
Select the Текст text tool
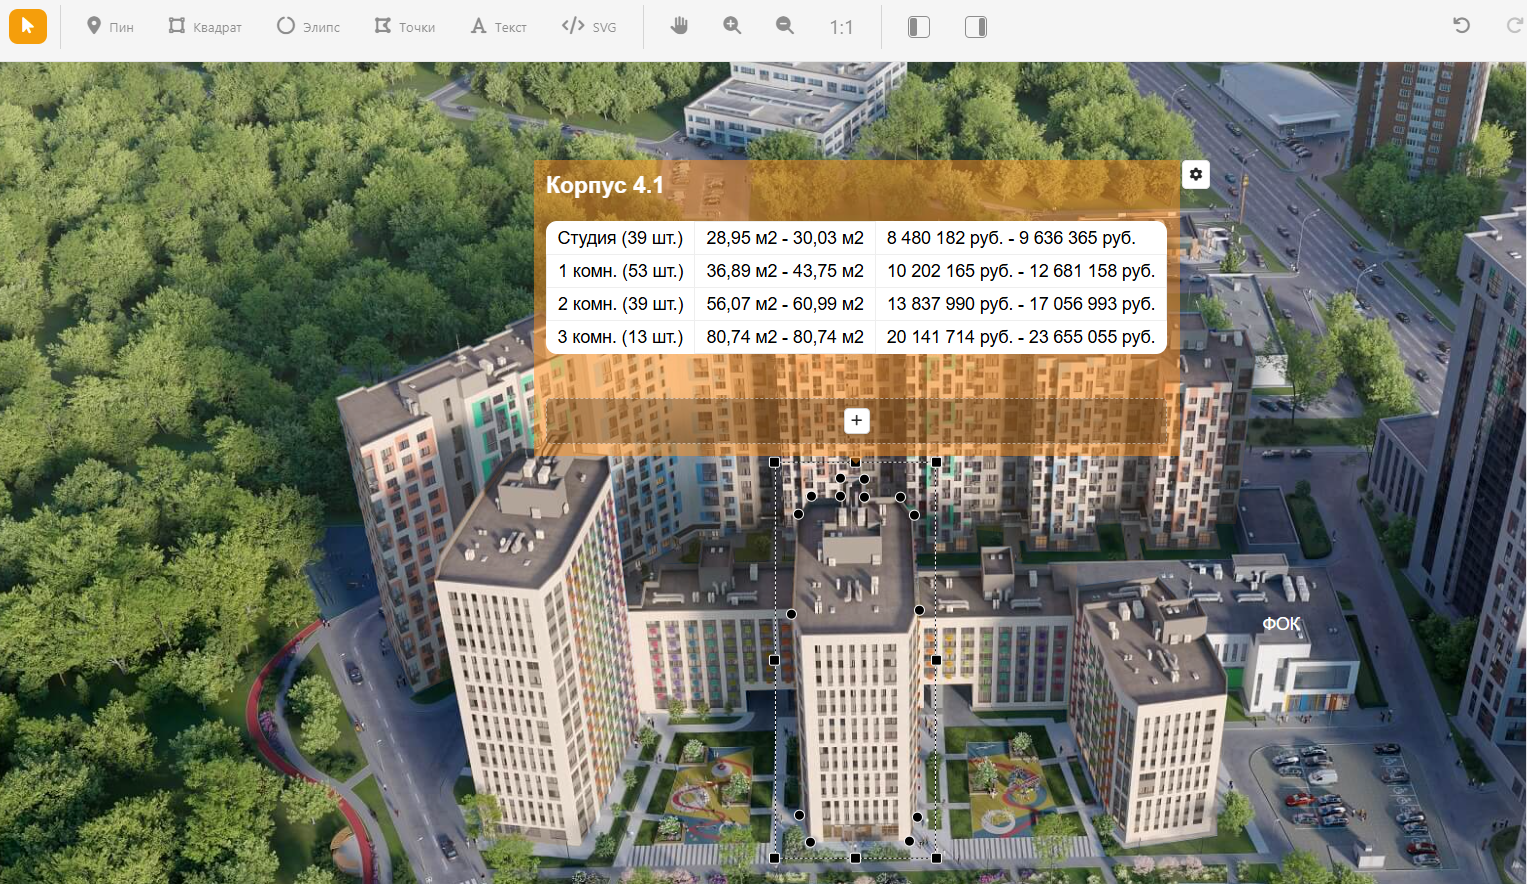[498, 27]
